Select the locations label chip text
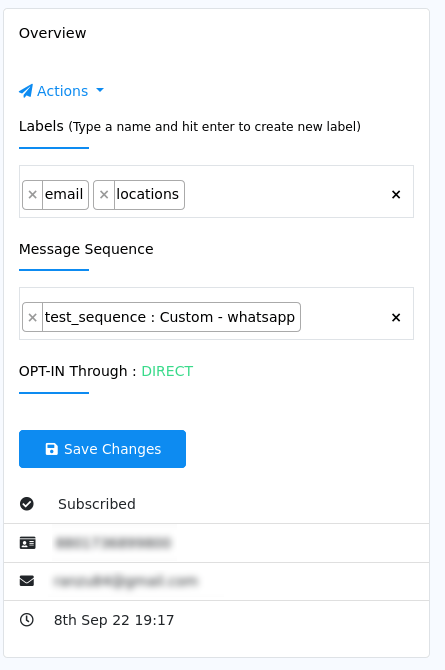Image resolution: width=445 pixels, height=670 pixels. tap(147, 194)
